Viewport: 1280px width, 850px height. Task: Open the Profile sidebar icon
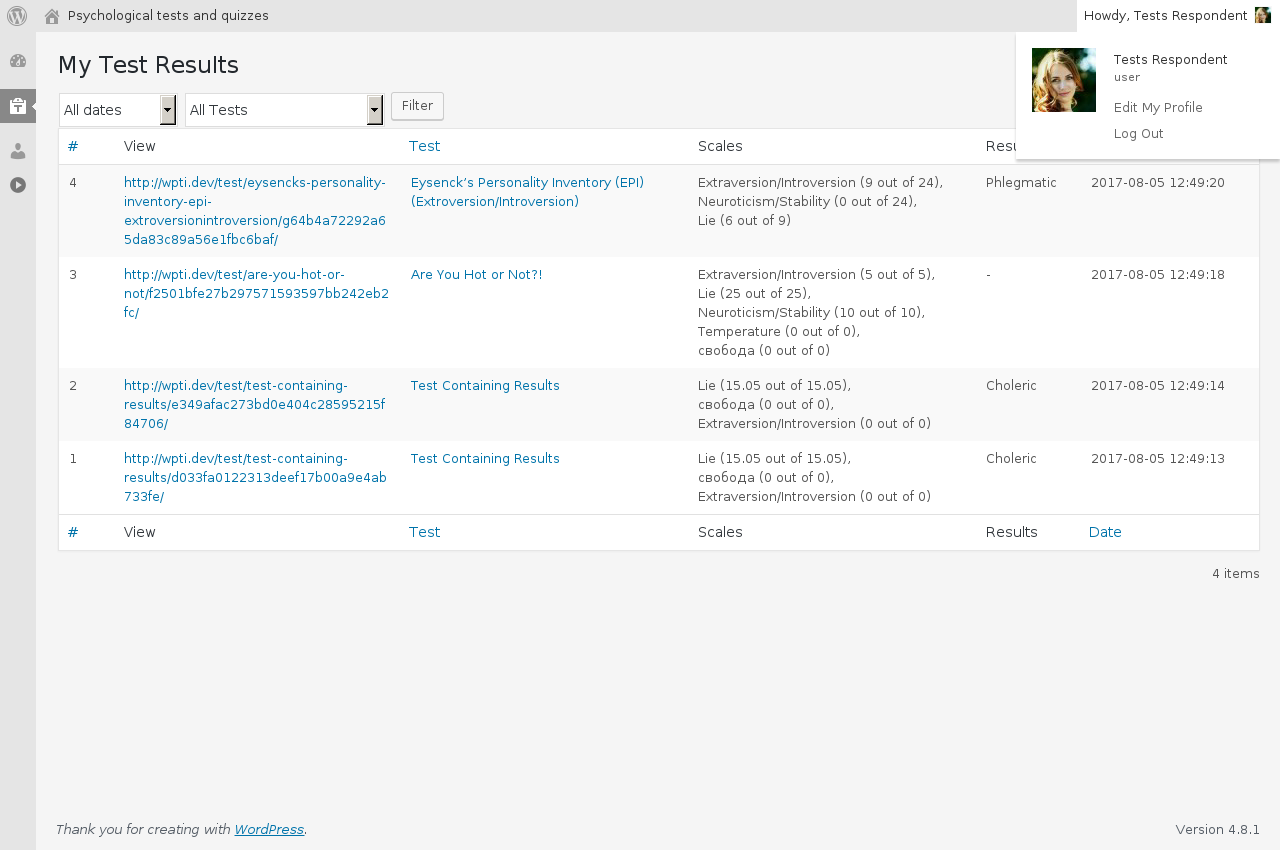point(18,151)
